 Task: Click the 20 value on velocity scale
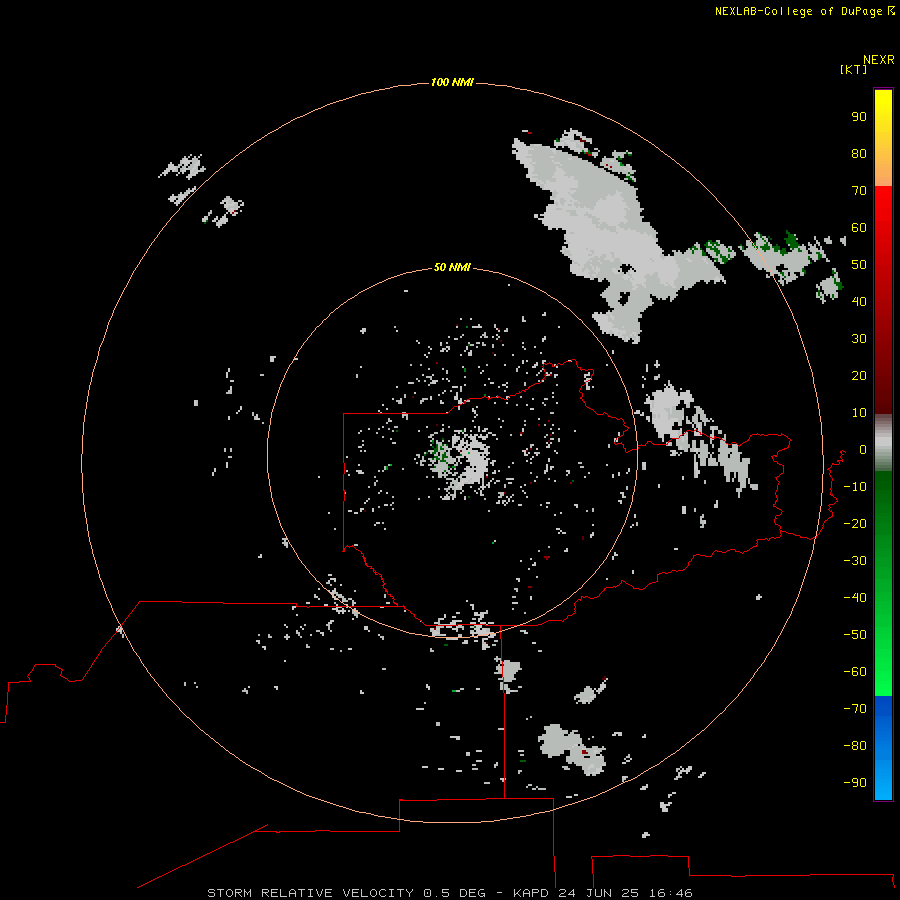pyautogui.click(x=859, y=376)
